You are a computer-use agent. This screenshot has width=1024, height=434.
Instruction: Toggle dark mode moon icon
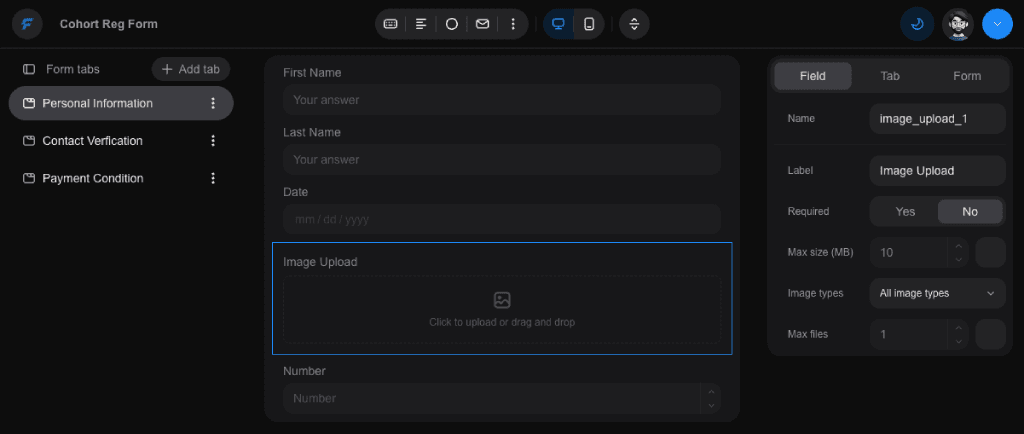pyautogui.click(x=917, y=24)
